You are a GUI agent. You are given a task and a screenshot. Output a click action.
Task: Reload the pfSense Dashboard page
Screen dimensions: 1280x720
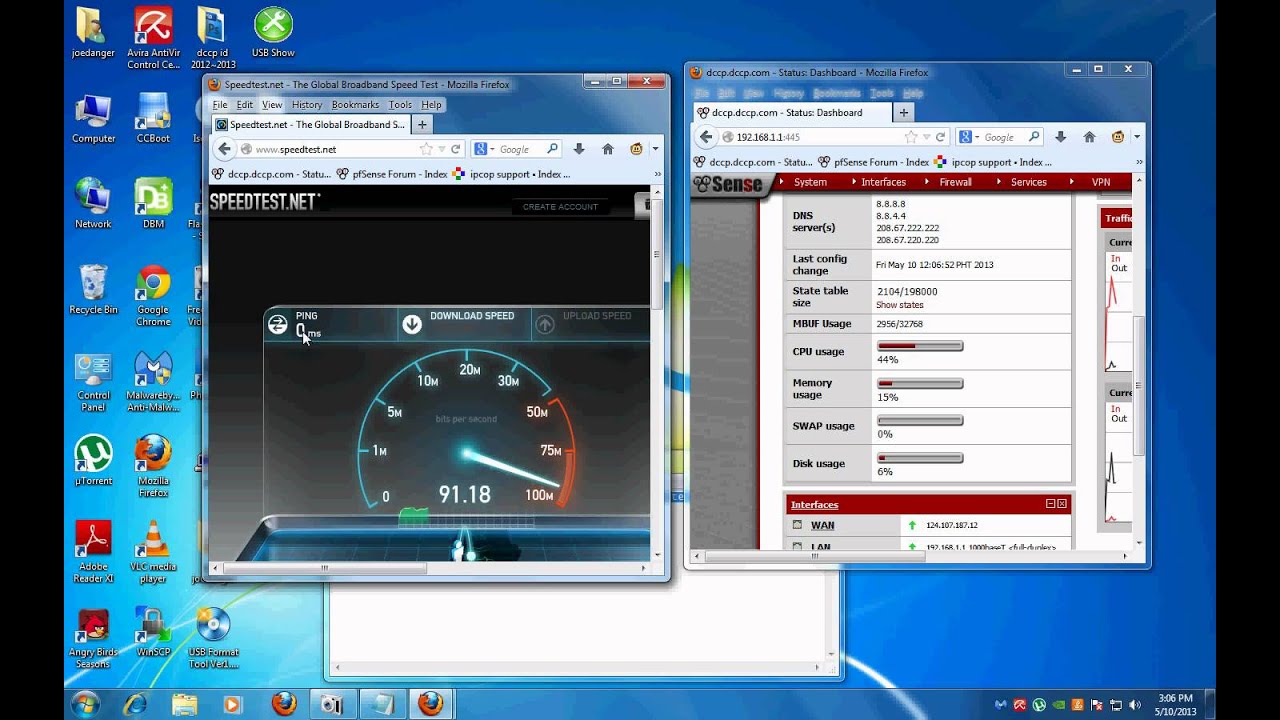tap(941, 137)
